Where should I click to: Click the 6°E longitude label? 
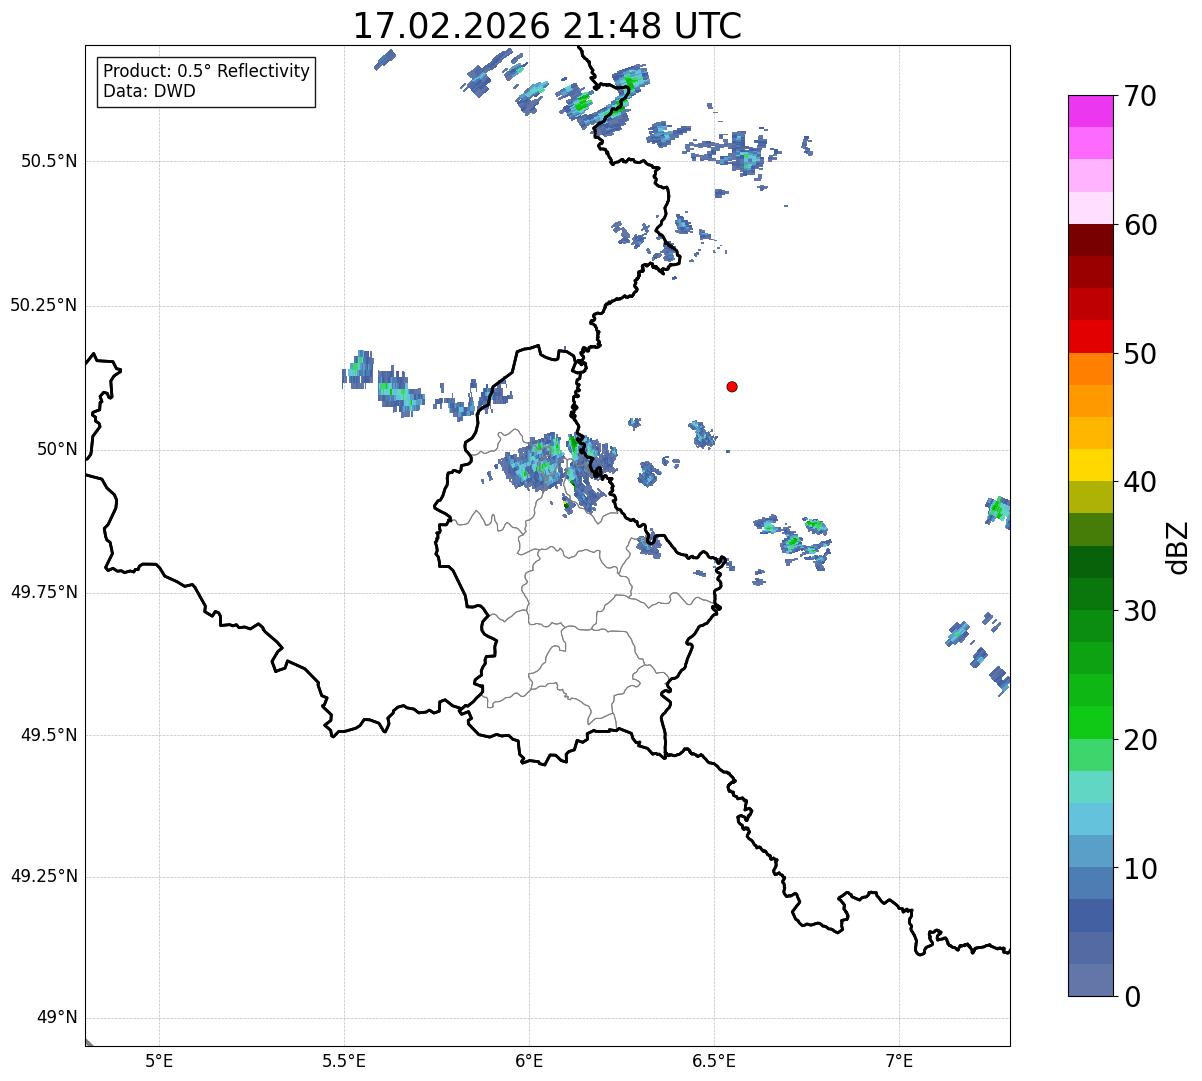pos(529,1061)
